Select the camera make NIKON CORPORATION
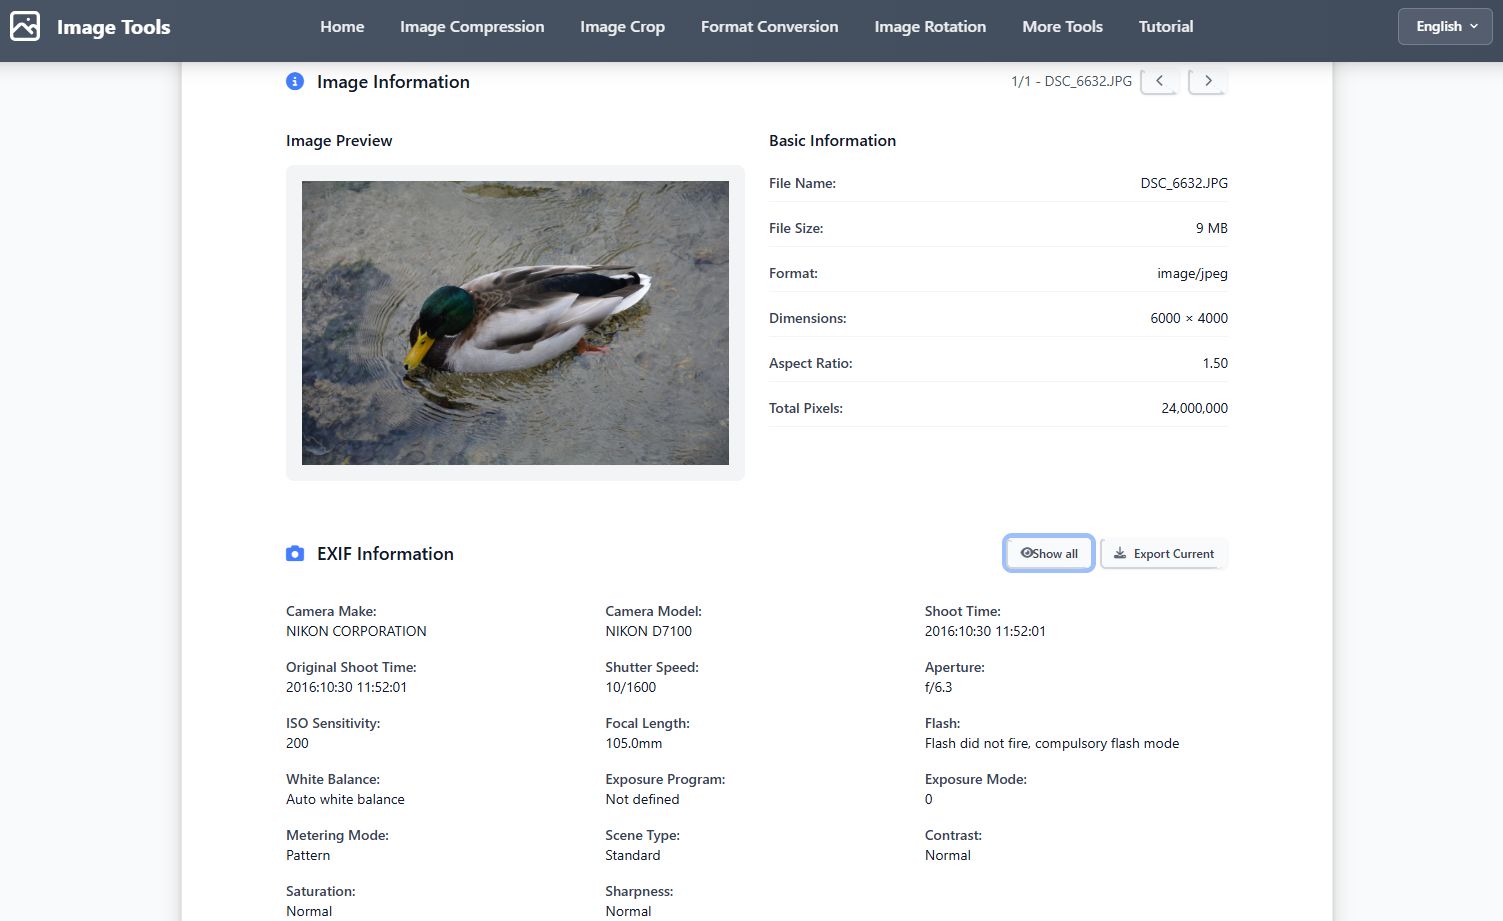Screen dimensions: 1503x921 tap(356, 631)
